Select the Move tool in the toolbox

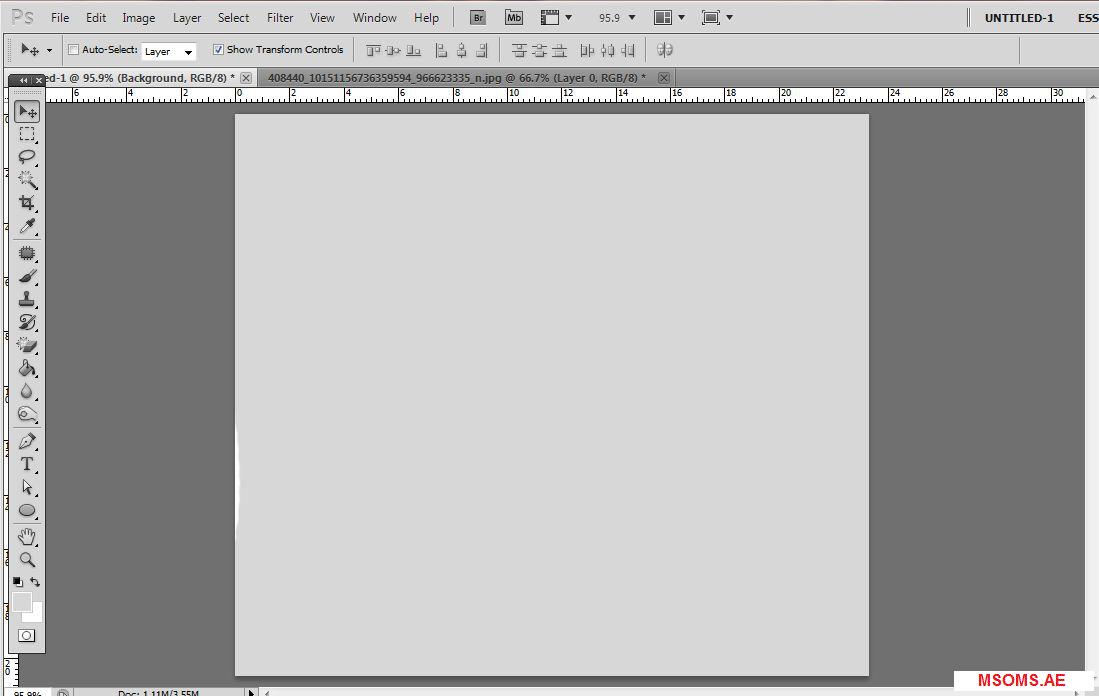tap(27, 111)
